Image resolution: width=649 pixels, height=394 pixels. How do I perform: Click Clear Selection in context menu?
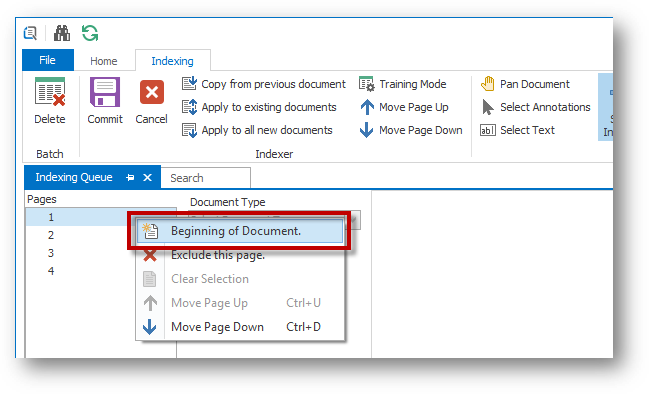tap(240, 279)
